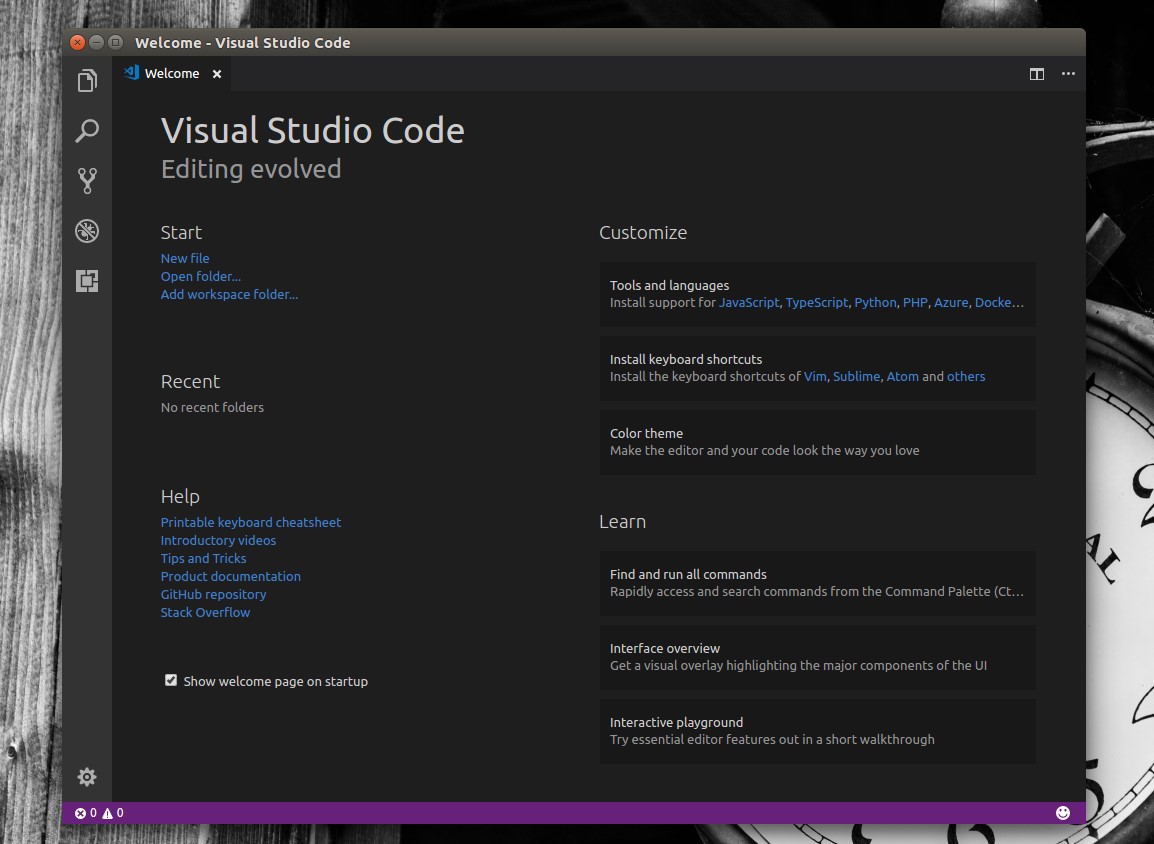1154x844 pixels.
Task: Open the Debug view in activity bar
Action: click(87, 231)
